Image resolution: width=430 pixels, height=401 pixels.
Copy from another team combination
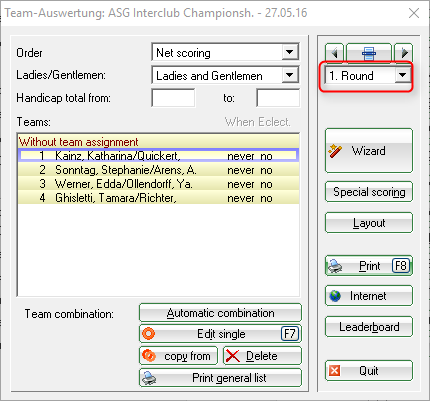(x=178, y=356)
